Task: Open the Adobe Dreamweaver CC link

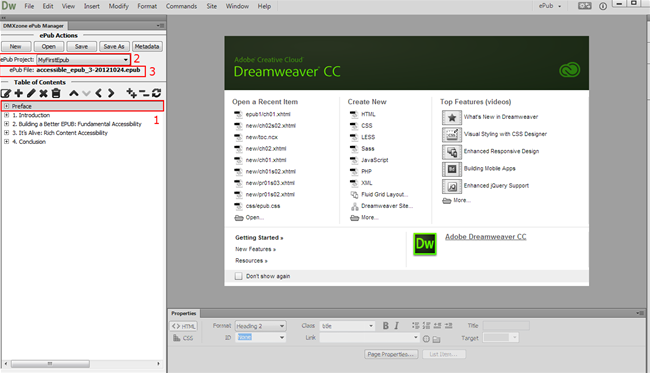Action: click(x=485, y=237)
